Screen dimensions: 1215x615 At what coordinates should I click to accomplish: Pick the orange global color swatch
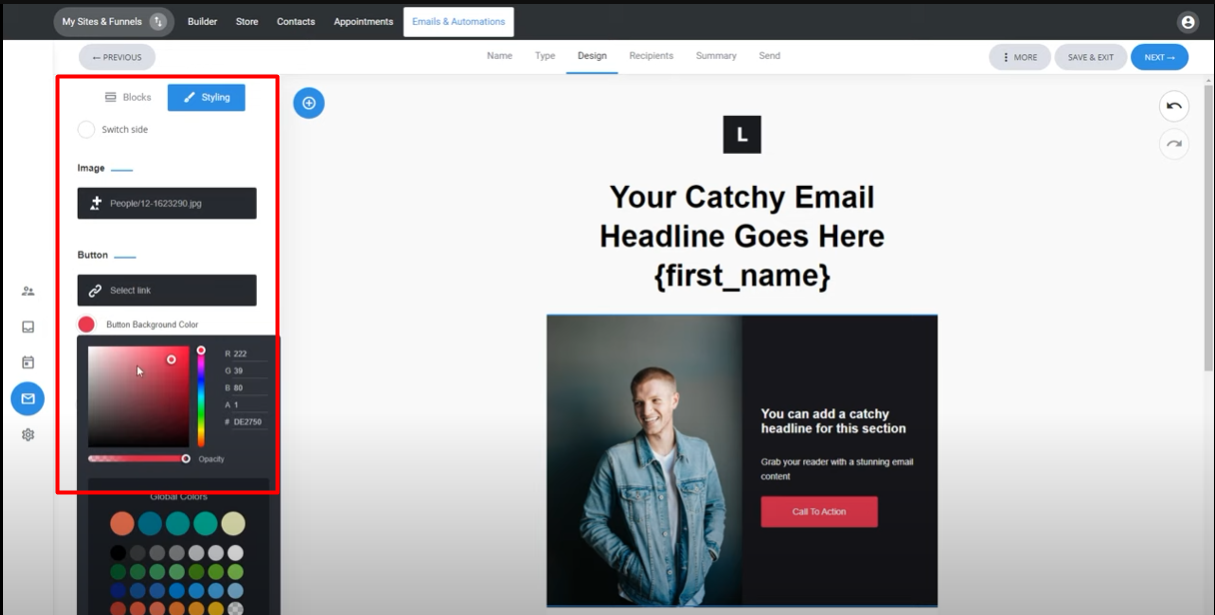click(122, 524)
